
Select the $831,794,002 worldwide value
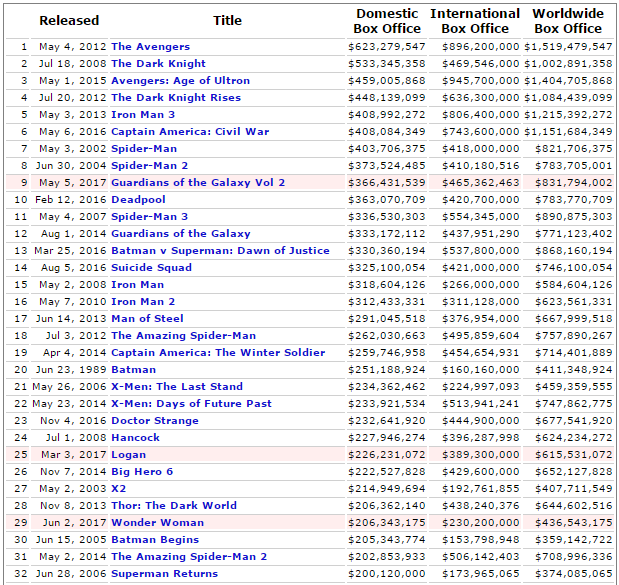pyautogui.click(x=574, y=182)
